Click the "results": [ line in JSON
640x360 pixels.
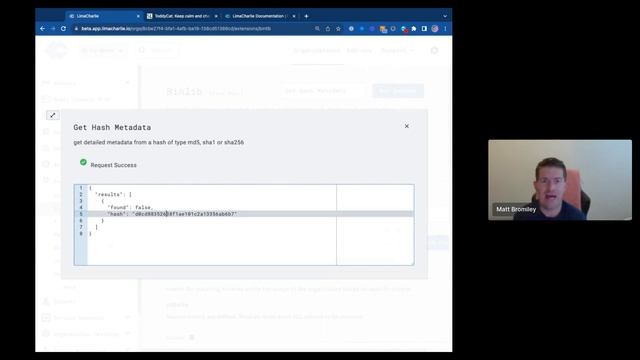(113, 194)
